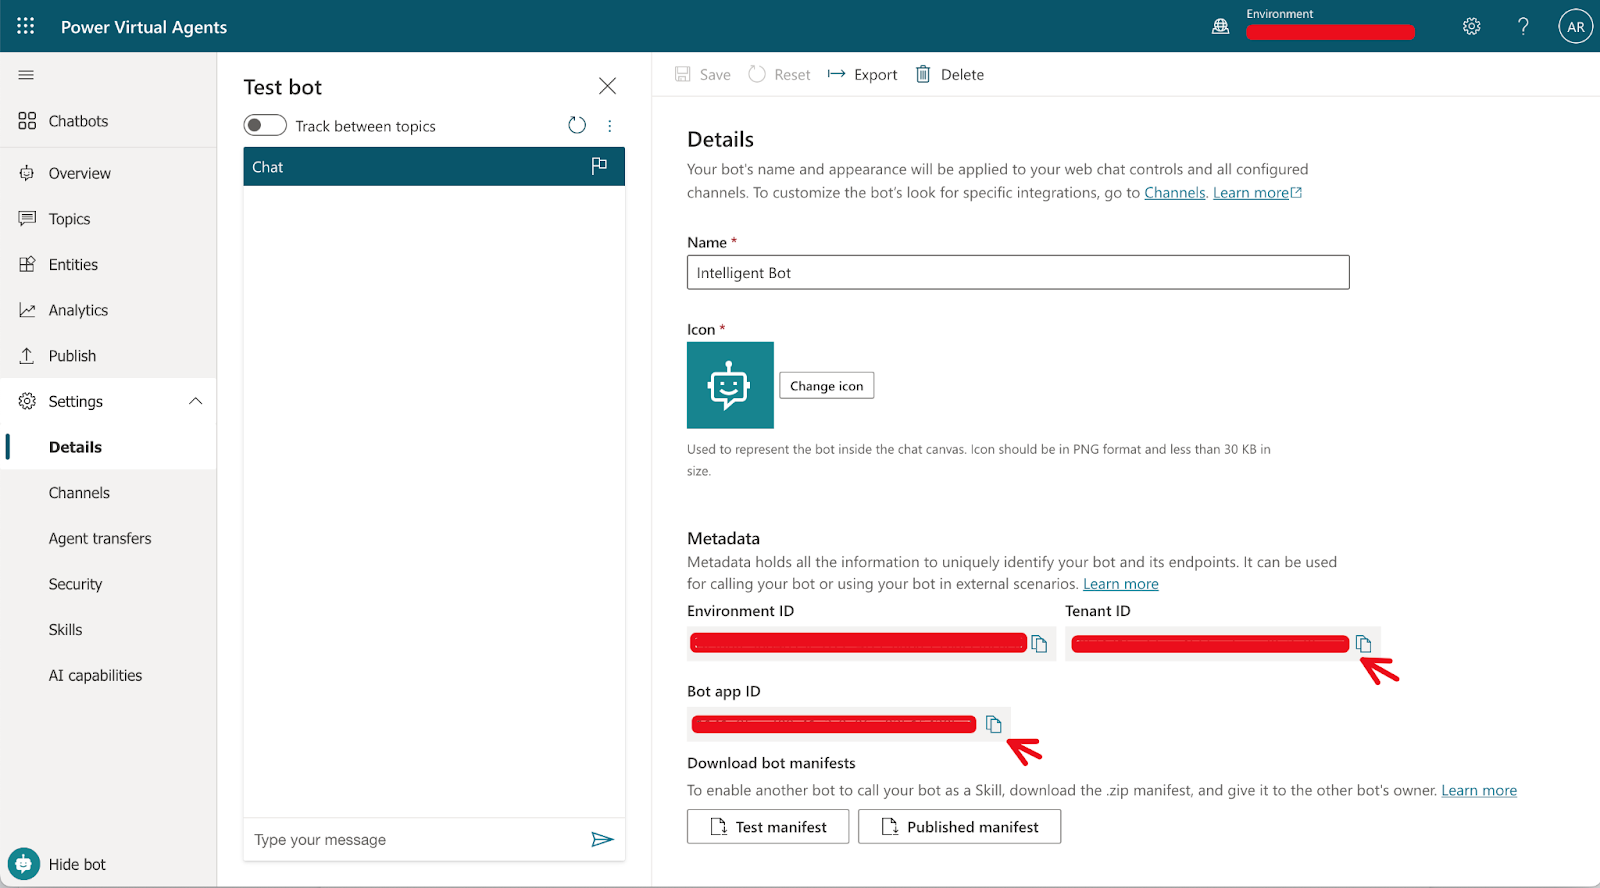Collapse the left navigation hamburger menu
The width and height of the screenshot is (1600, 888).
[x=26, y=75]
